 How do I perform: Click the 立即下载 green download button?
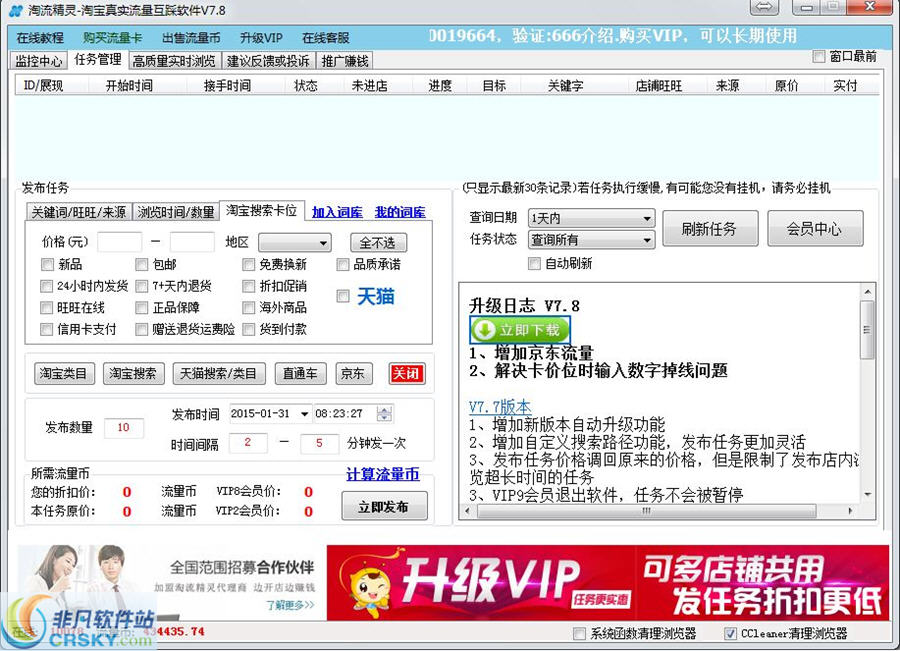pyautogui.click(x=519, y=330)
